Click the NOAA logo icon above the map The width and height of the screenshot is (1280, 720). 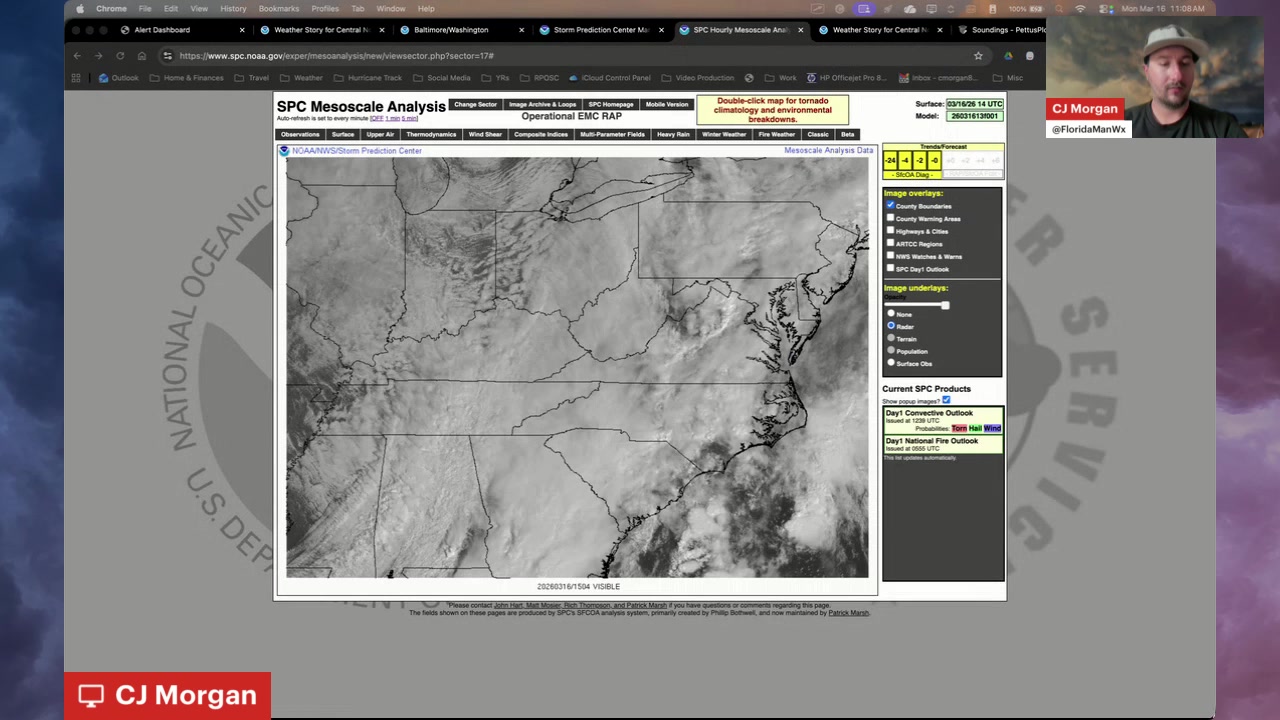[x=284, y=151]
